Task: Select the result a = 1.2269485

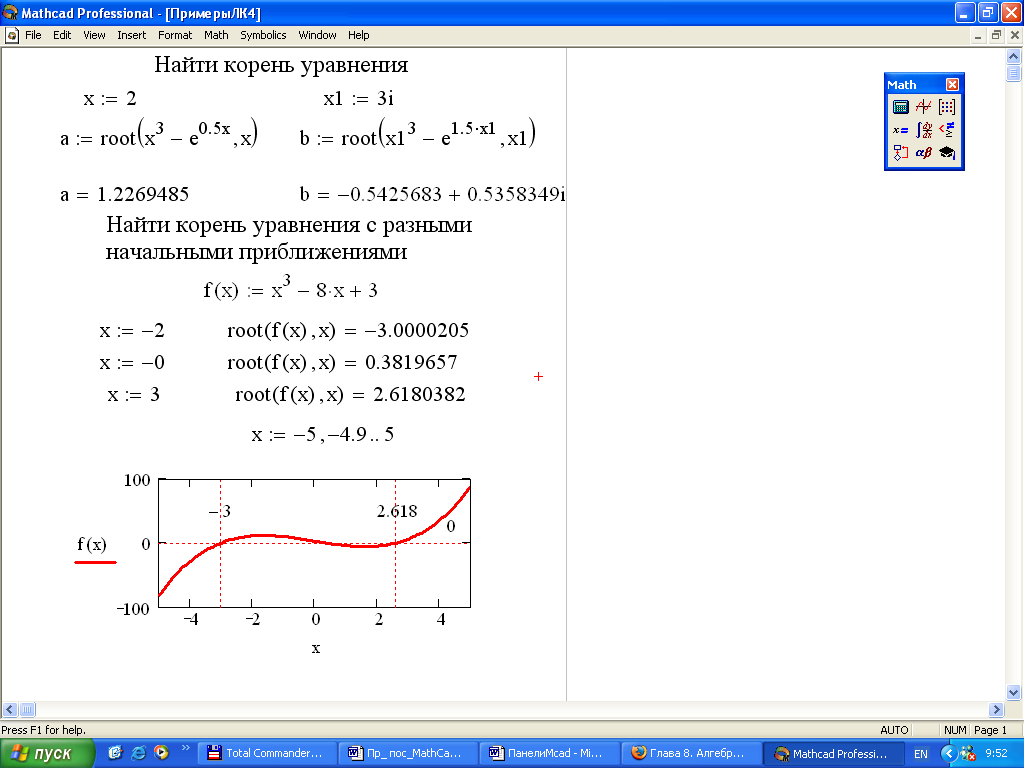Action: (124, 195)
